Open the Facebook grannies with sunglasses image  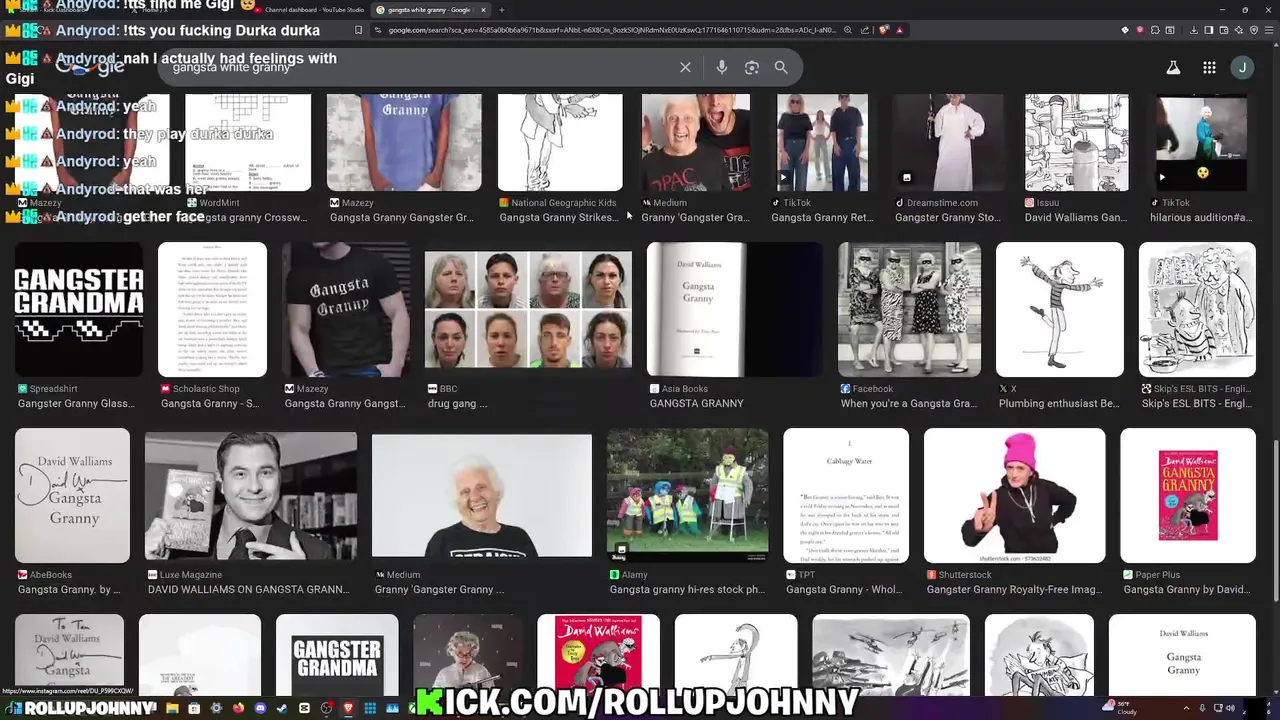(909, 309)
